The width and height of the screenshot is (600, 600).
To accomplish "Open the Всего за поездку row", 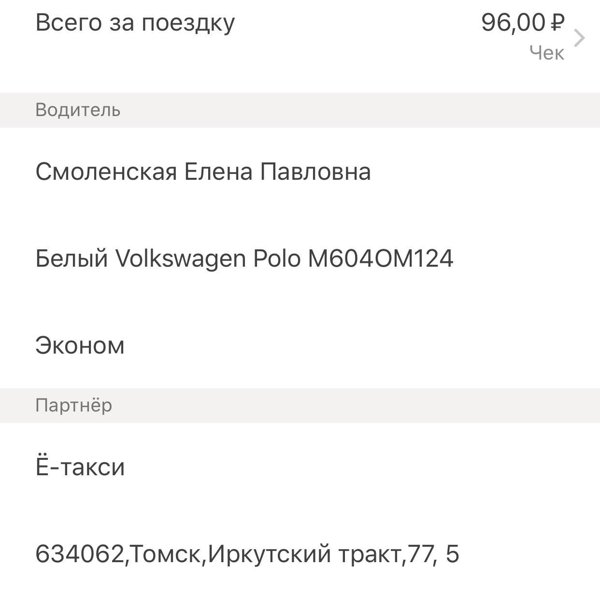I will tap(300, 38).
